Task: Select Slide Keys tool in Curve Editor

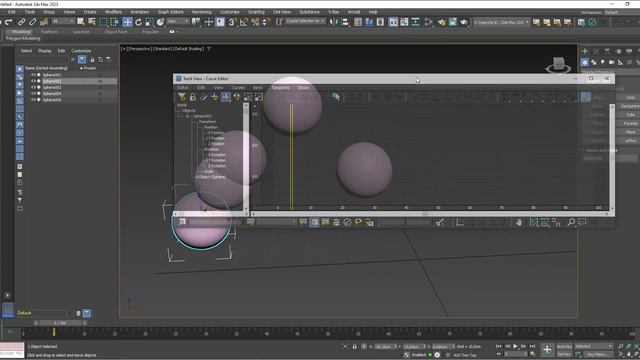Action: coord(237,97)
